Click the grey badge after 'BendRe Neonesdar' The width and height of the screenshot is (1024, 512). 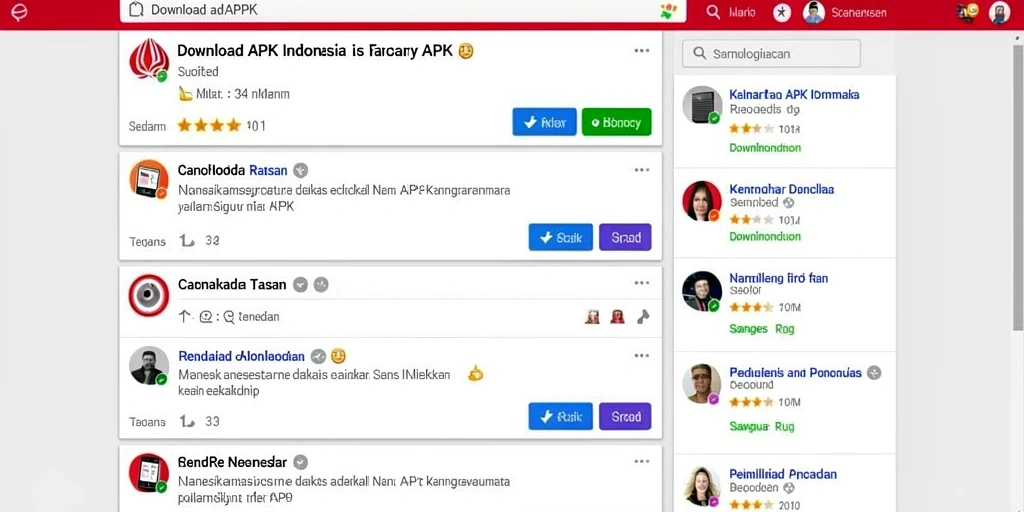pyautogui.click(x=300, y=462)
